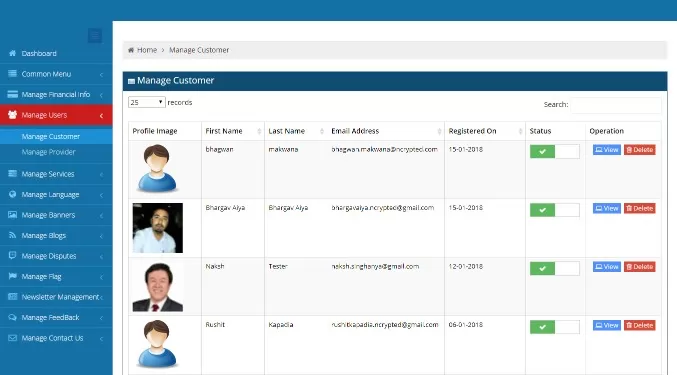Expand the Manage Financial Info chevron
Viewport: 677px width, 375px height.
click(101, 95)
